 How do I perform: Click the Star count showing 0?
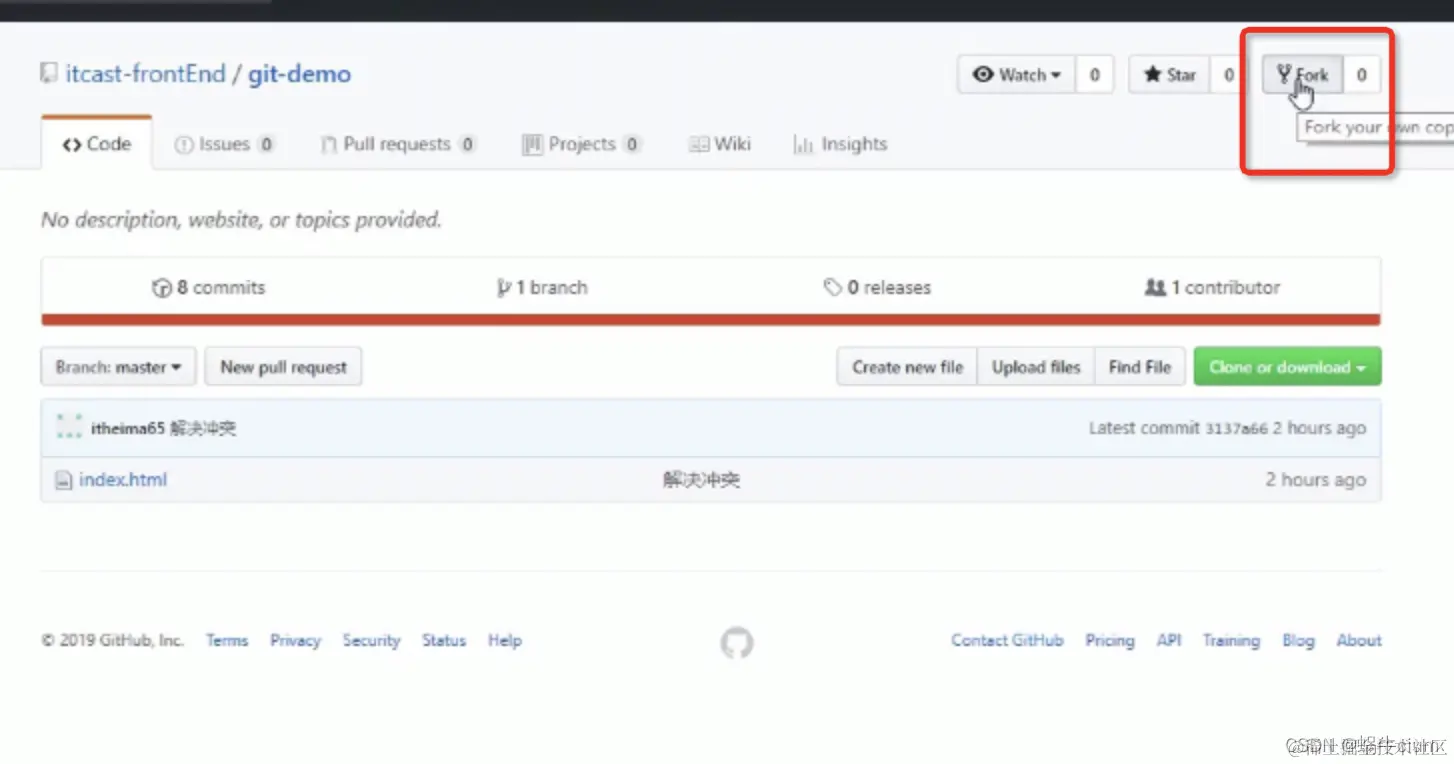[x=1229, y=75]
